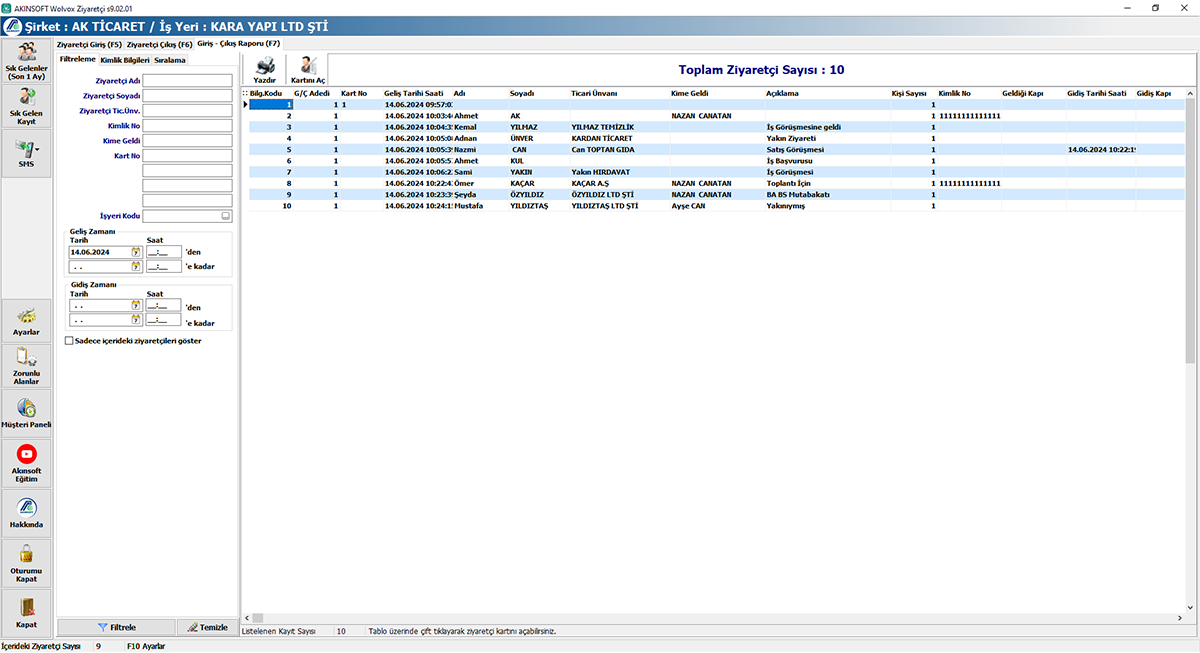Switch to Ziyaretçi Giriş (F5) tab
Viewport: 1200px width, 653px height.
coord(89,45)
